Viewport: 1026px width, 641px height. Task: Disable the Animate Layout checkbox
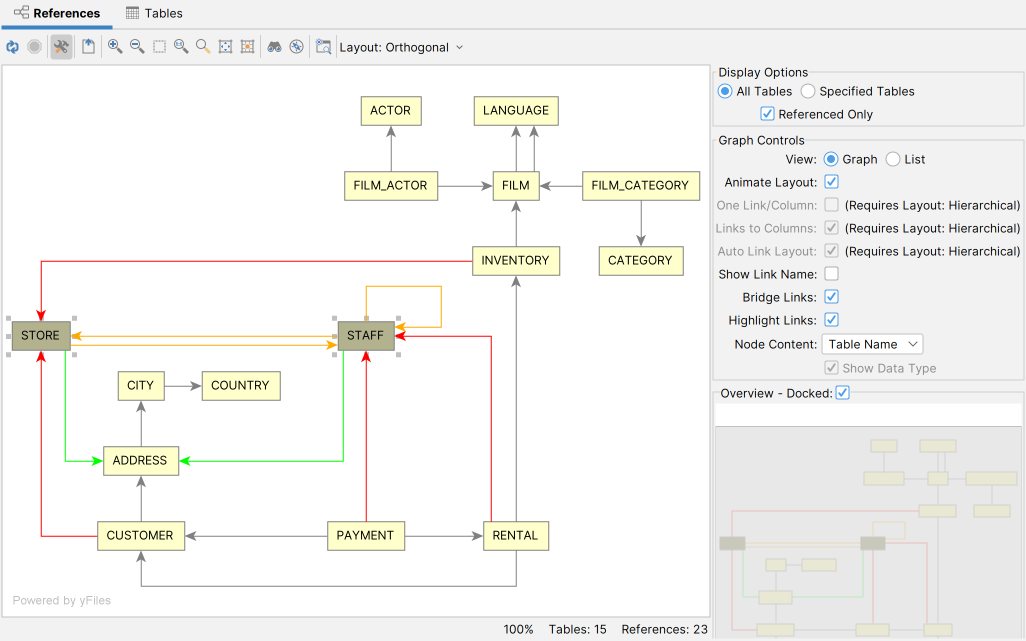[x=831, y=182]
